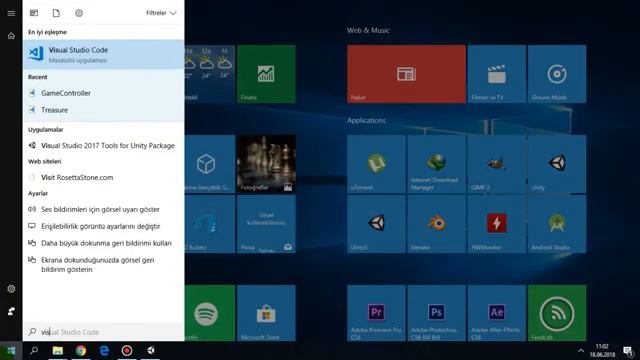The height and width of the screenshot is (360, 640).
Task: Open the Fotoğraflar photo tile
Action: tap(266, 164)
